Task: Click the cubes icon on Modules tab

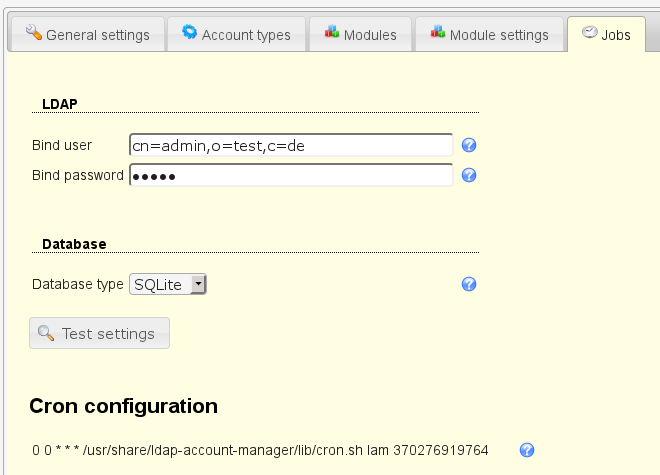Action: pyautogui.click(x=331, y=33)
